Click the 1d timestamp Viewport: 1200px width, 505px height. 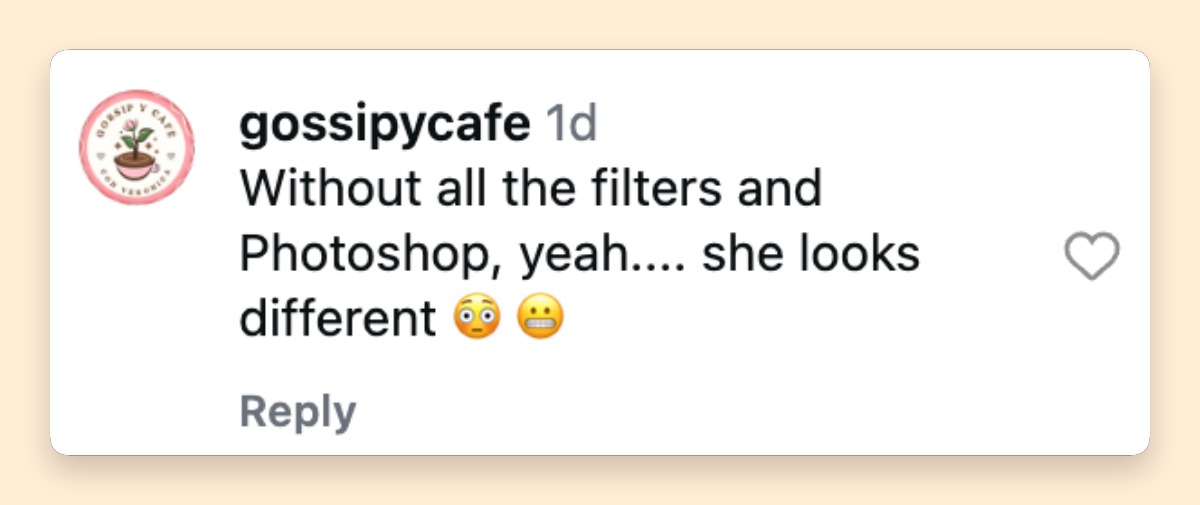570,123
